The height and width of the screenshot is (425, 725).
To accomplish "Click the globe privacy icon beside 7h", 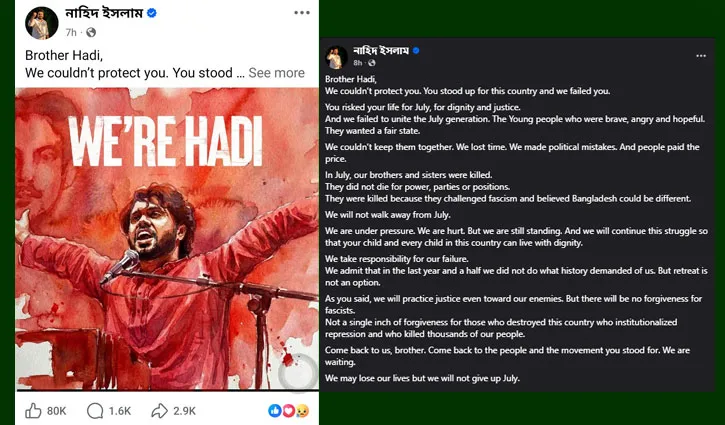I will point(92,32).
